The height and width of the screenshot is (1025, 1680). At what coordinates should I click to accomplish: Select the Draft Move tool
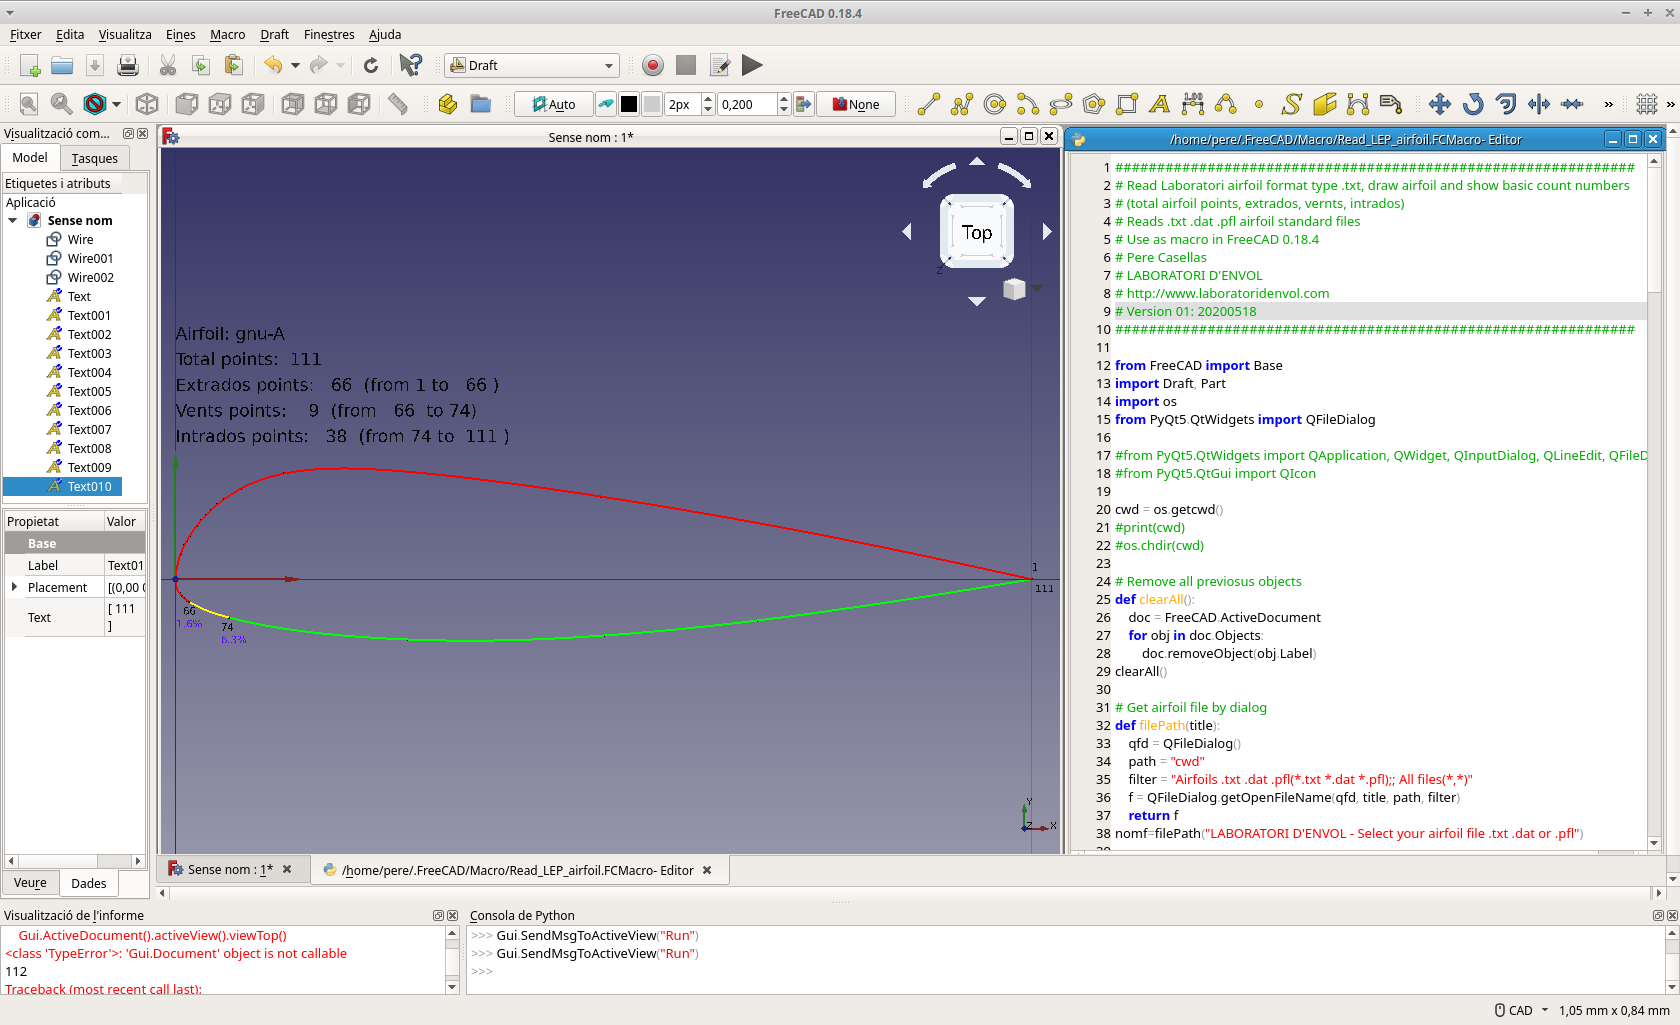(x=1440, y=104)
